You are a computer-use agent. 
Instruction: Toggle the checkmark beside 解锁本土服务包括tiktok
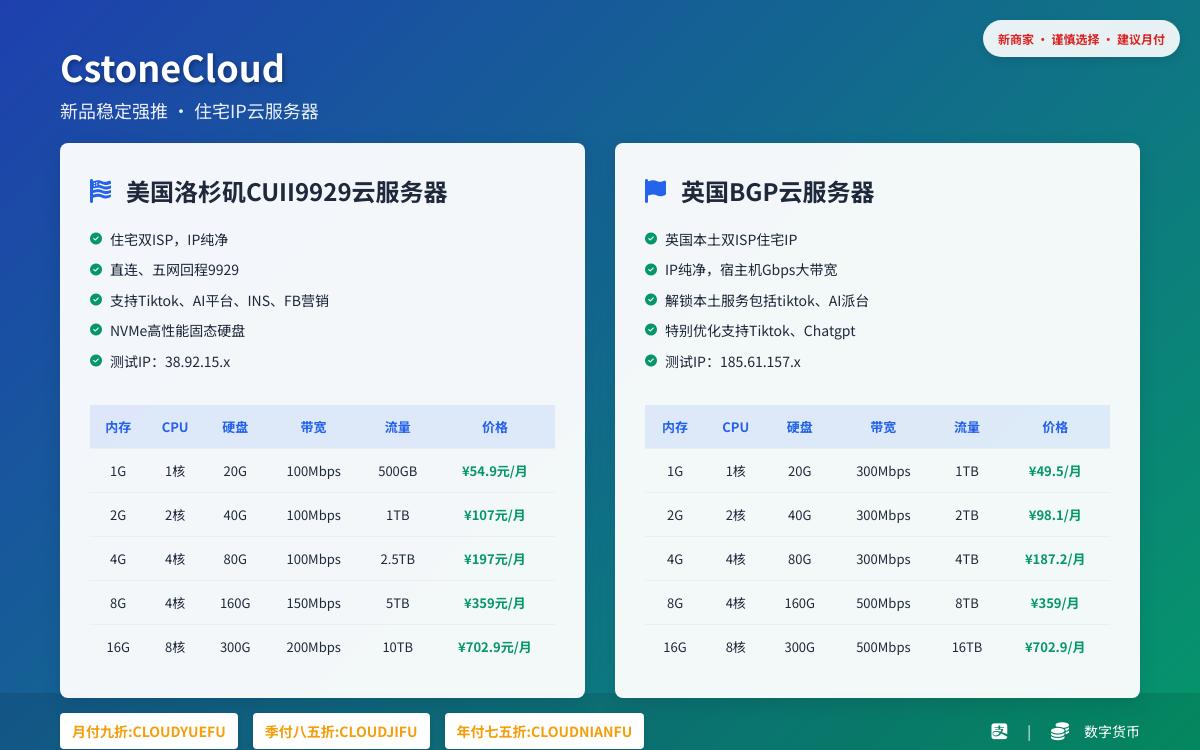tap(650, 301)
